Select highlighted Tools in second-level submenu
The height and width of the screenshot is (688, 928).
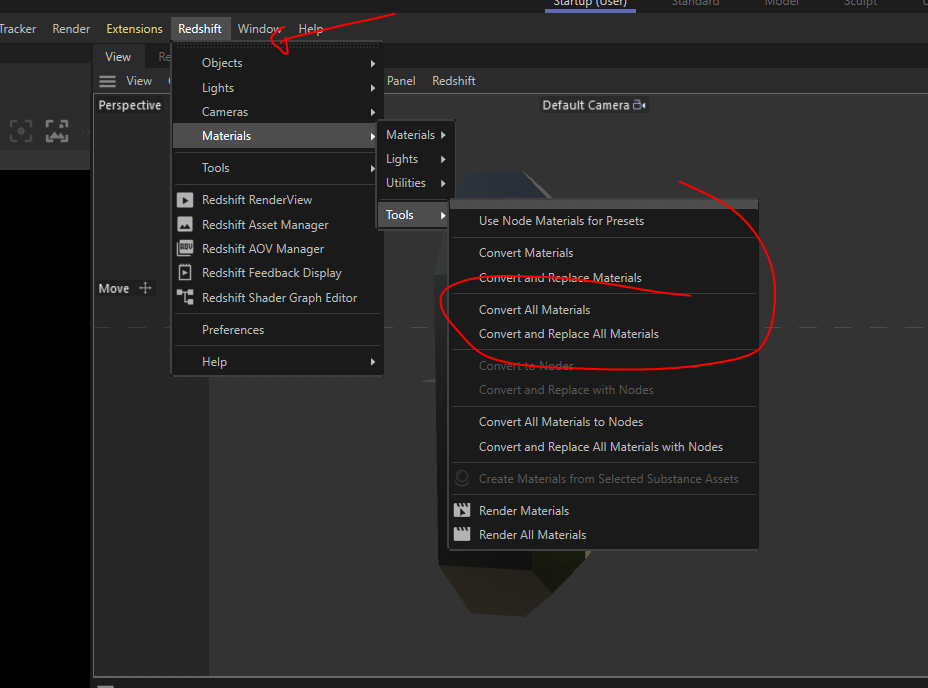pyautogui.click(x=414, y=215)
